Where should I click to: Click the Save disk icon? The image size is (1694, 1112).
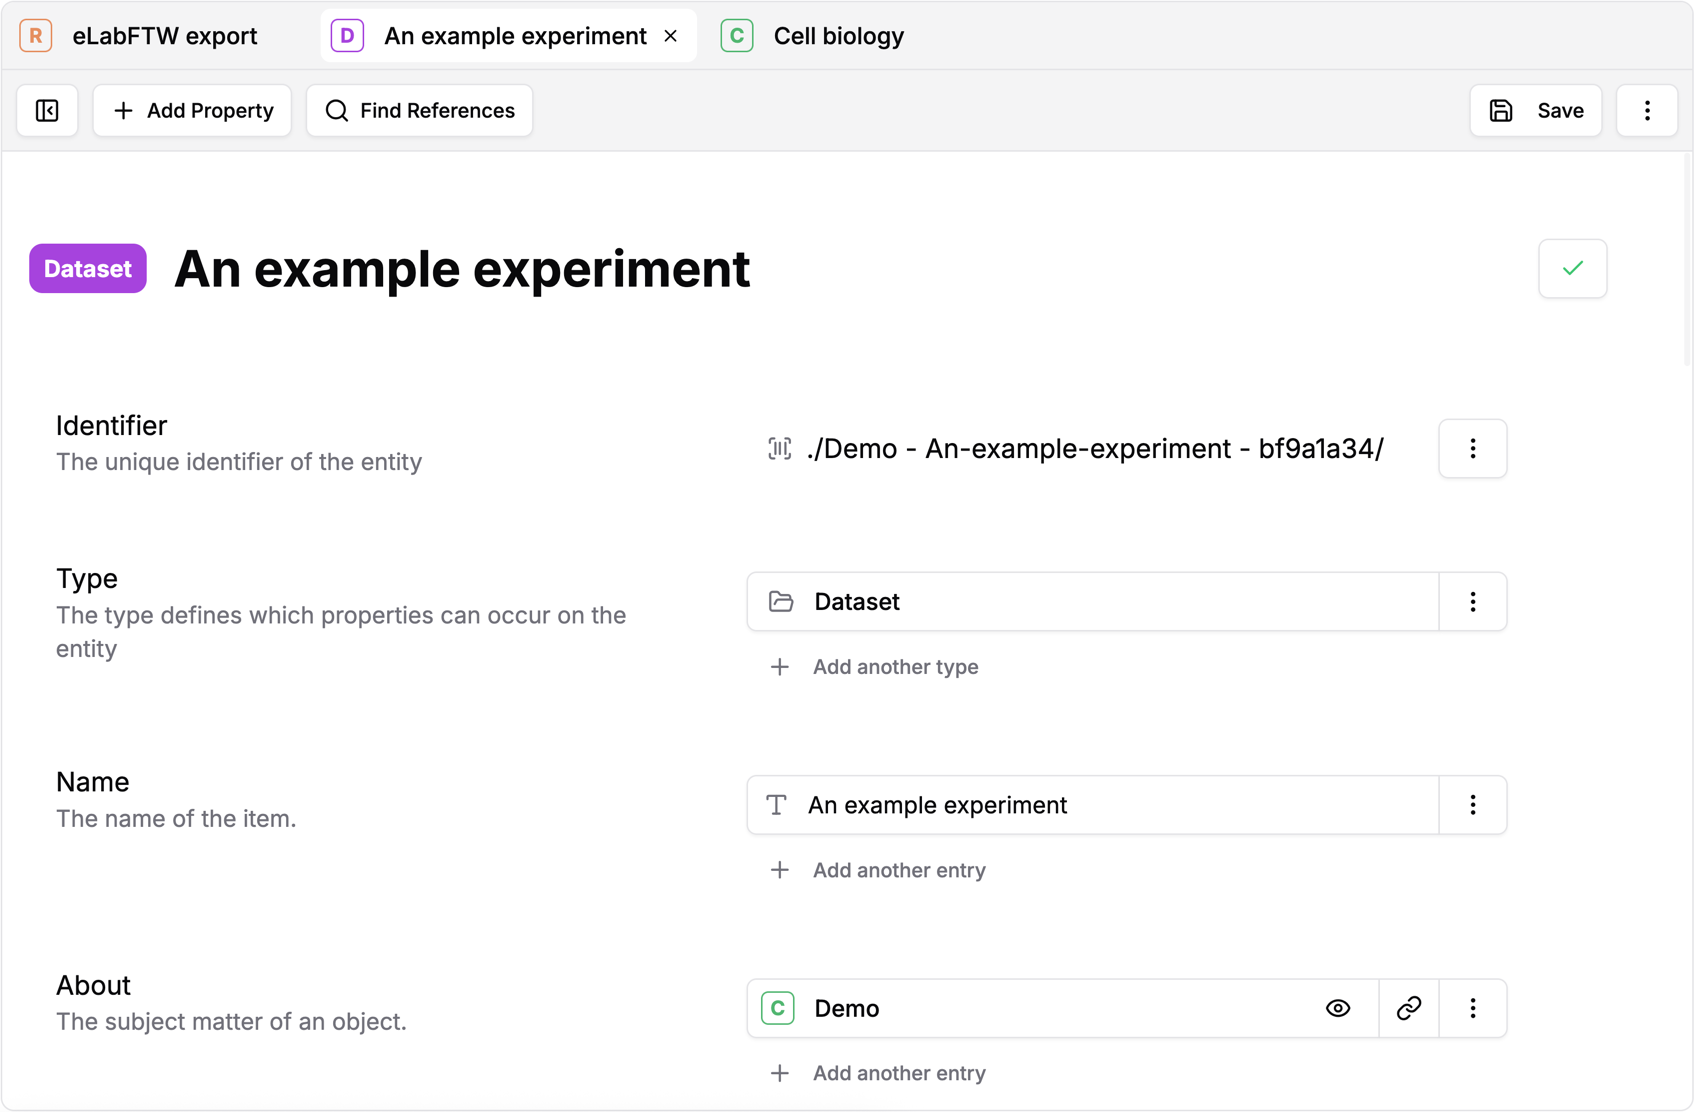[x=1500, y=110]
